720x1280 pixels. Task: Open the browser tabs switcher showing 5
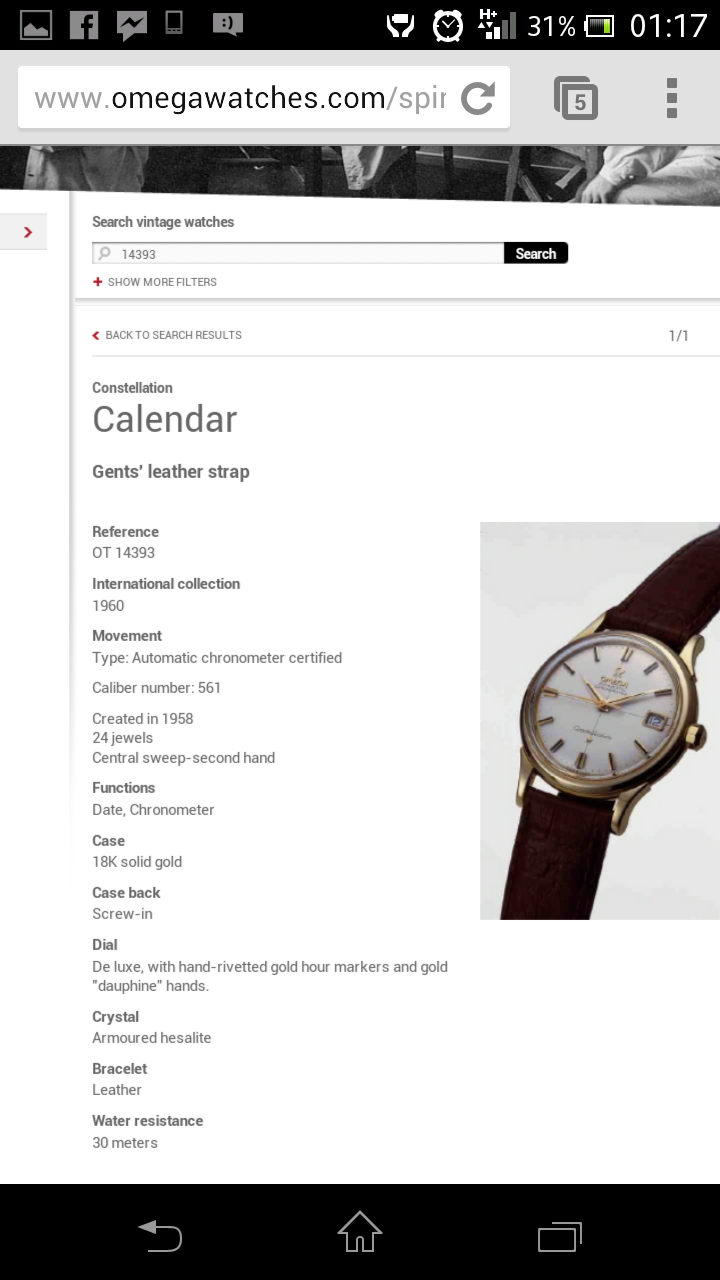(x=576, y=98)
